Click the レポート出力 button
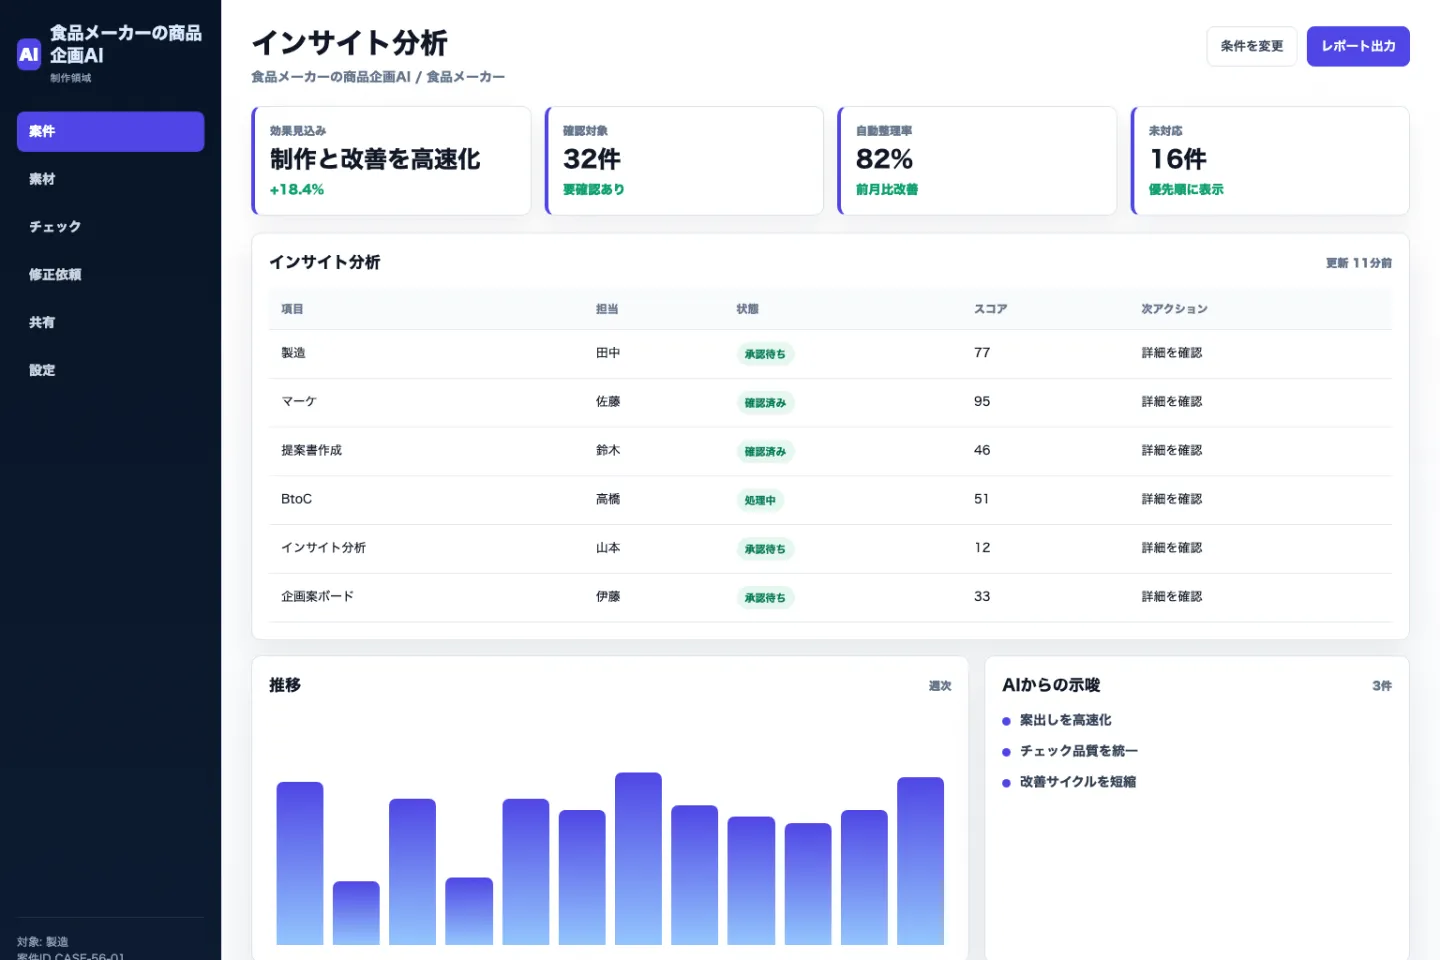This screenshot has height=960, width=1440. [x=1358, y=46]
